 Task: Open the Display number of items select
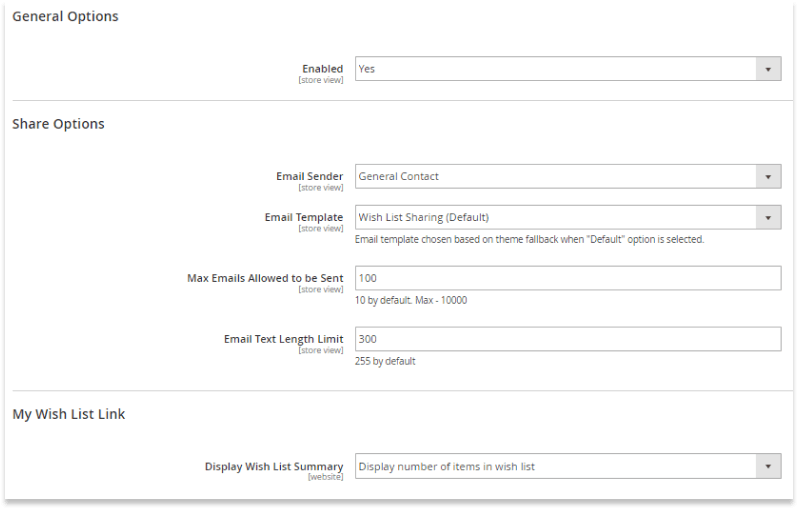568,466
